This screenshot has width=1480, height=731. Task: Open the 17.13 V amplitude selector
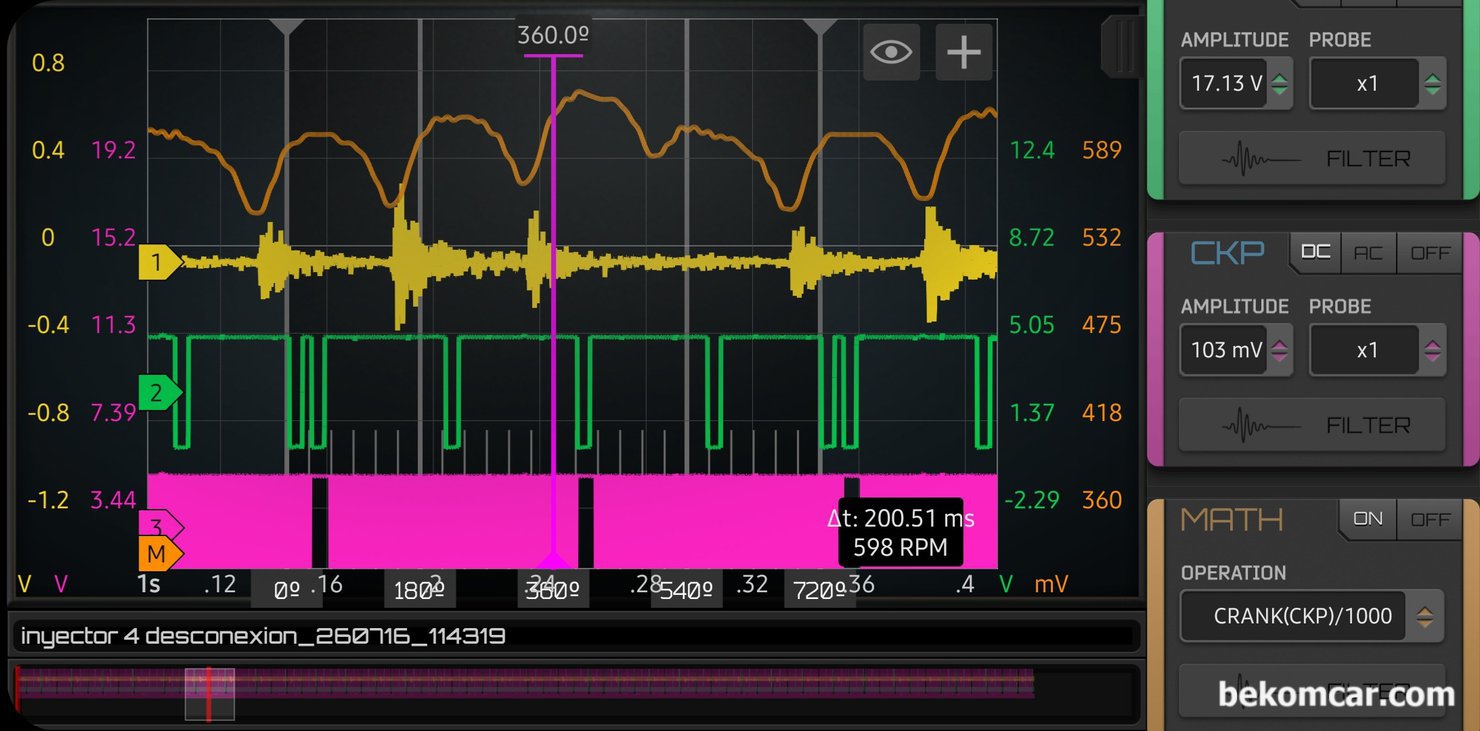coord(1236,84)
